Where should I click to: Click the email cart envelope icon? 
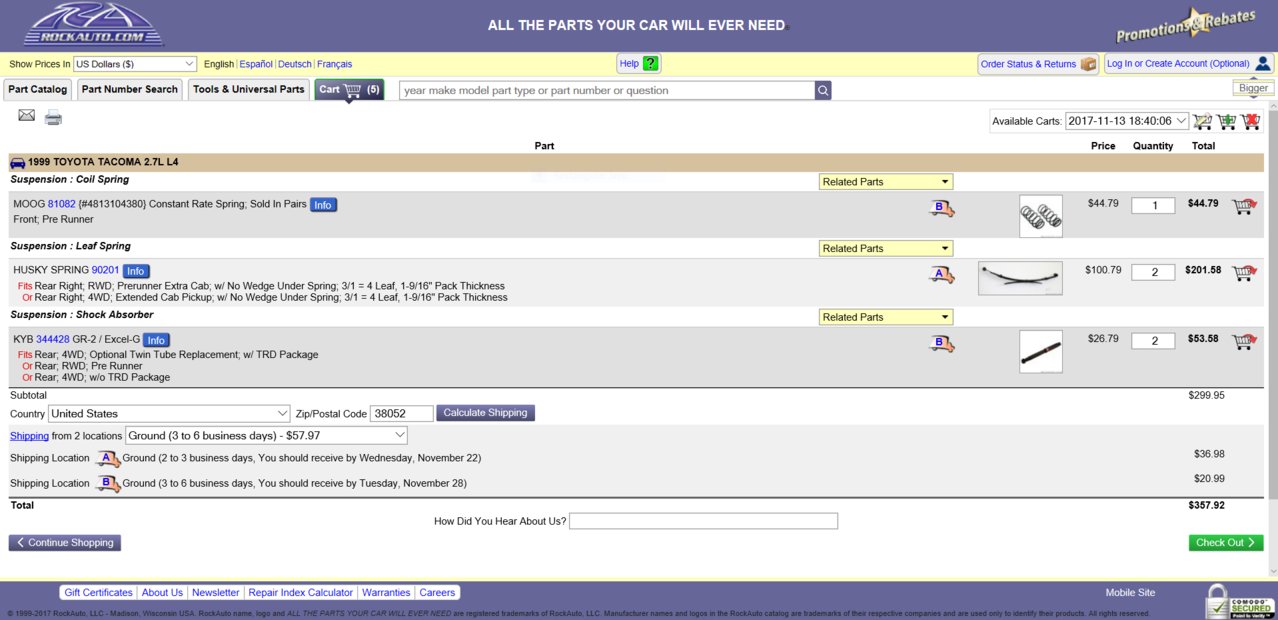click(x=26, y=116)
